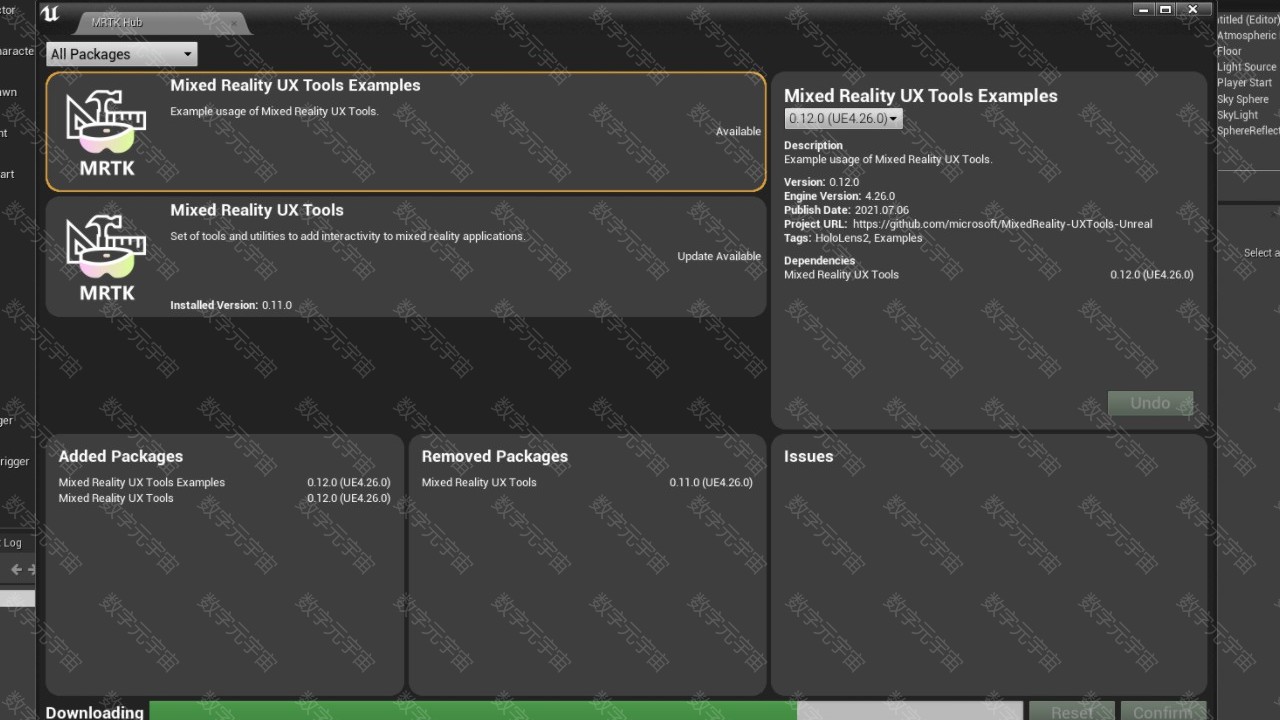This screenshot has height=720, width=1280.
Task: Click the Undo button
Action: coord(1150,403)
